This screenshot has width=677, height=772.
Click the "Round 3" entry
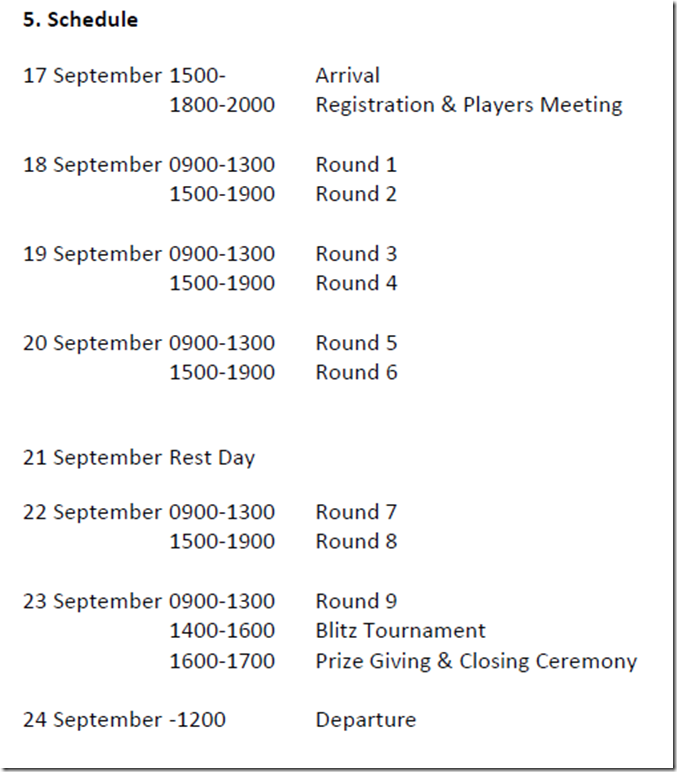[x=356, y=253]
